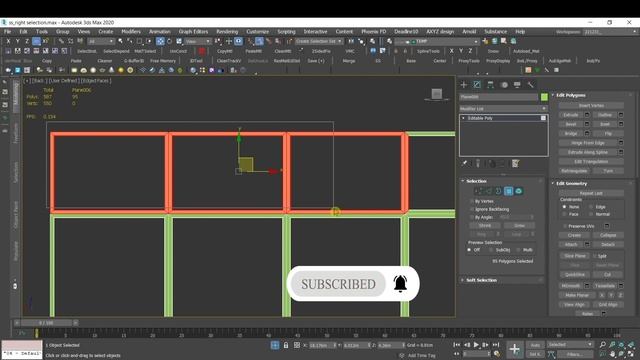Expand Editable Poly stack entry
640x360 pixels.
coord(463,118)
